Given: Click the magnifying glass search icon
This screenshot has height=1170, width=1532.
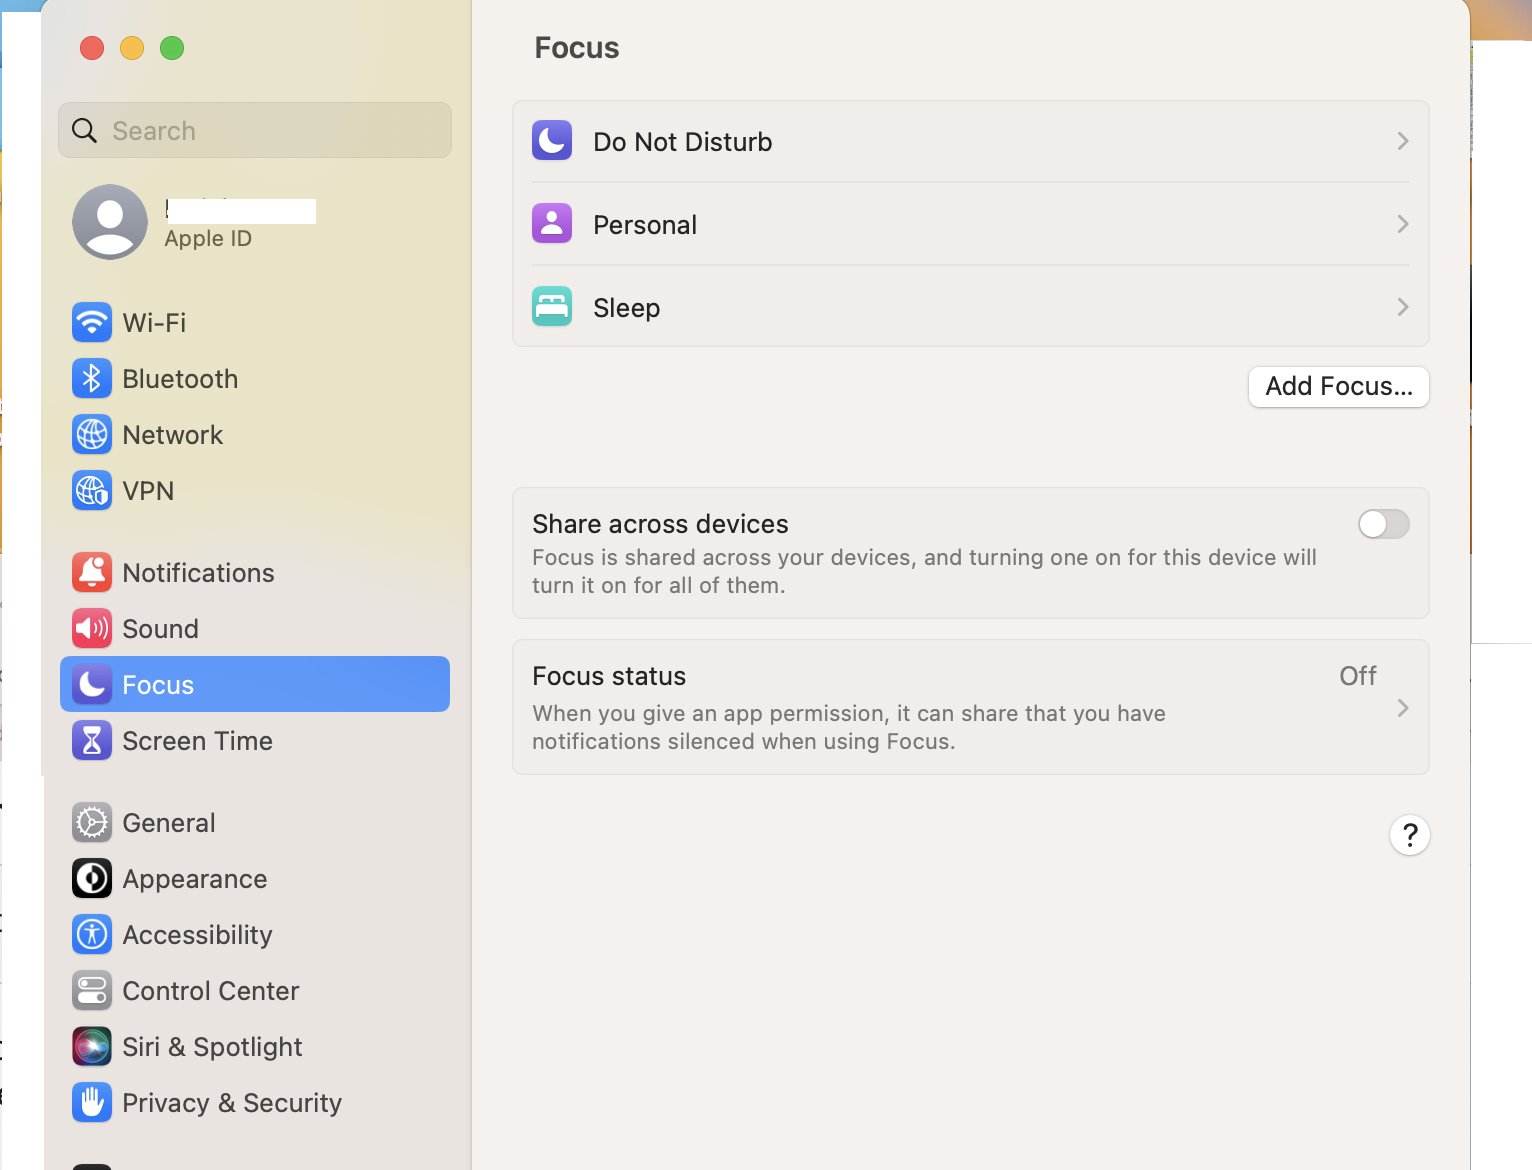Looking at the screenshot, I should [x=85, y=131].
